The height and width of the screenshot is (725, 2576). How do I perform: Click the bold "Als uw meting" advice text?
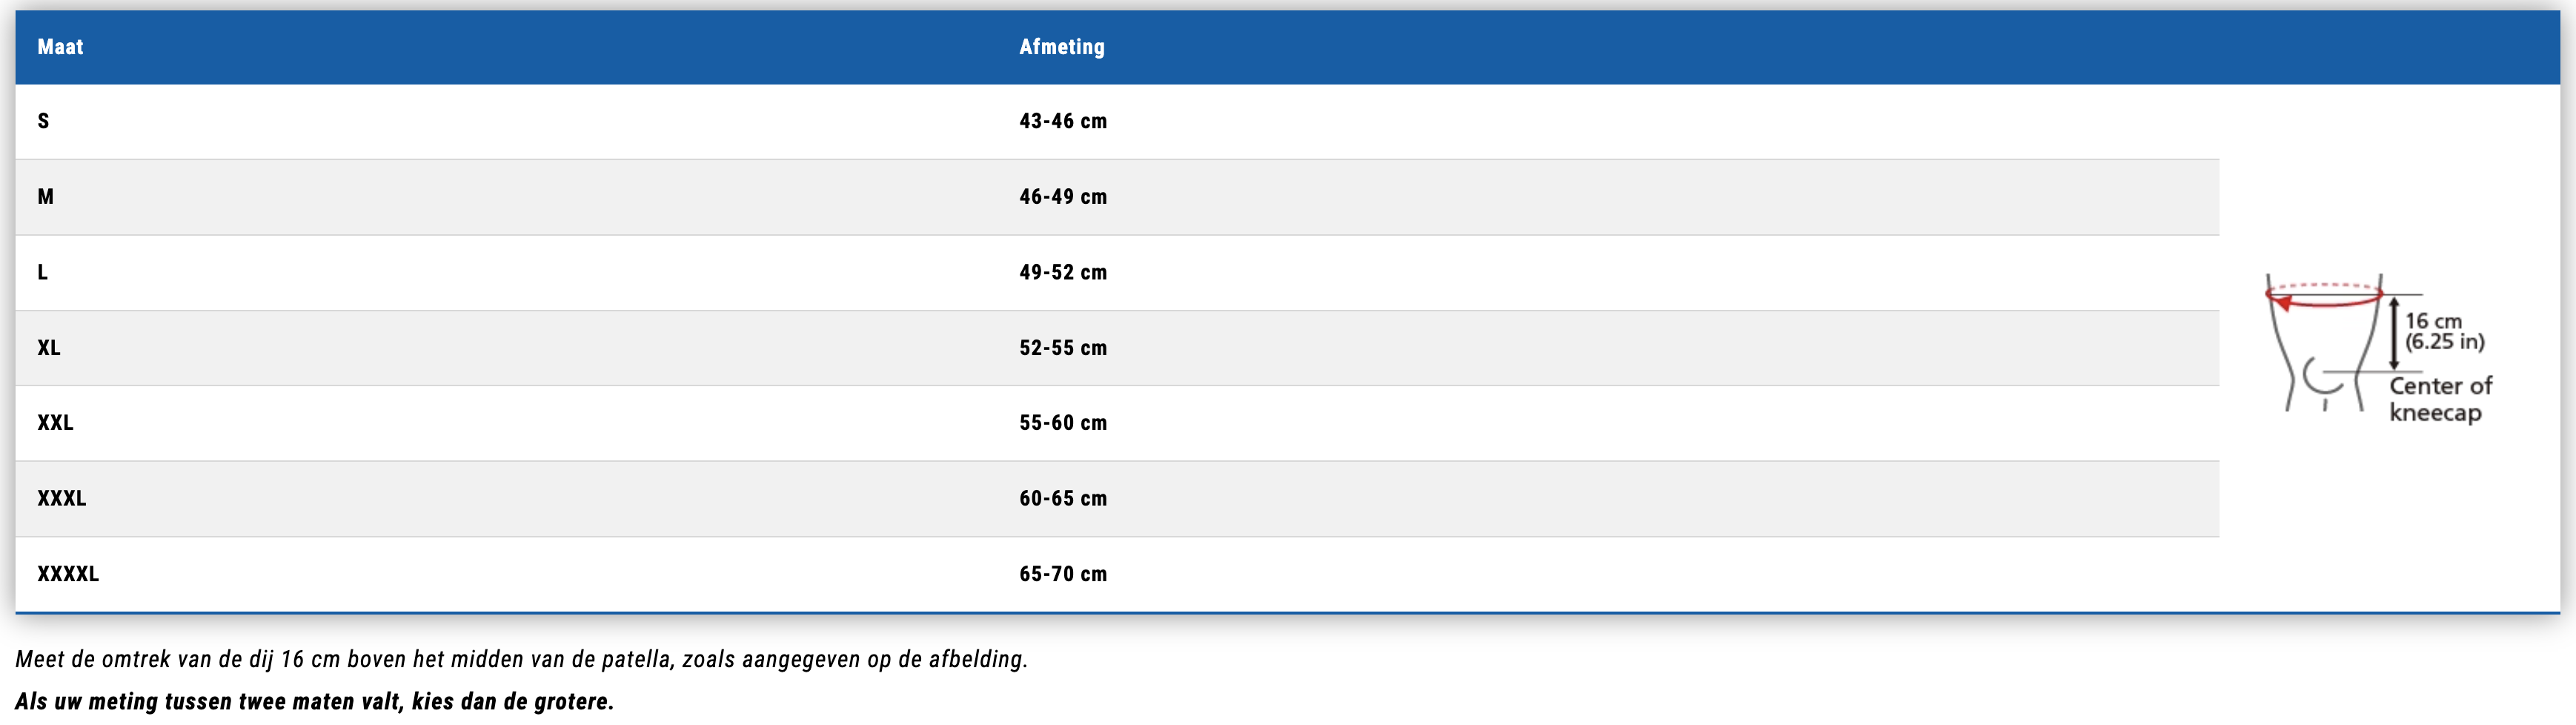pyautogui.click(x=314, y=701)
